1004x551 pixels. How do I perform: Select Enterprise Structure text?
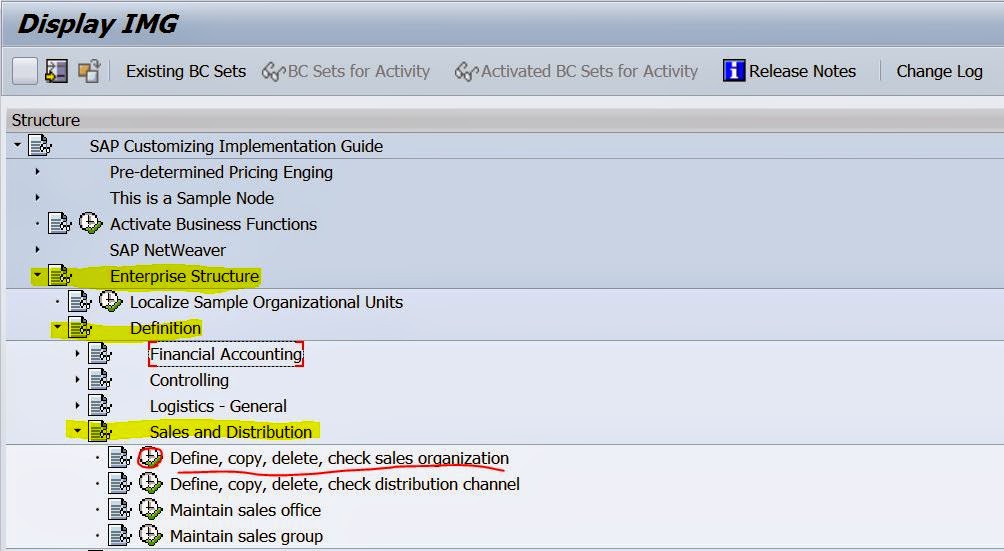point(184,276)
